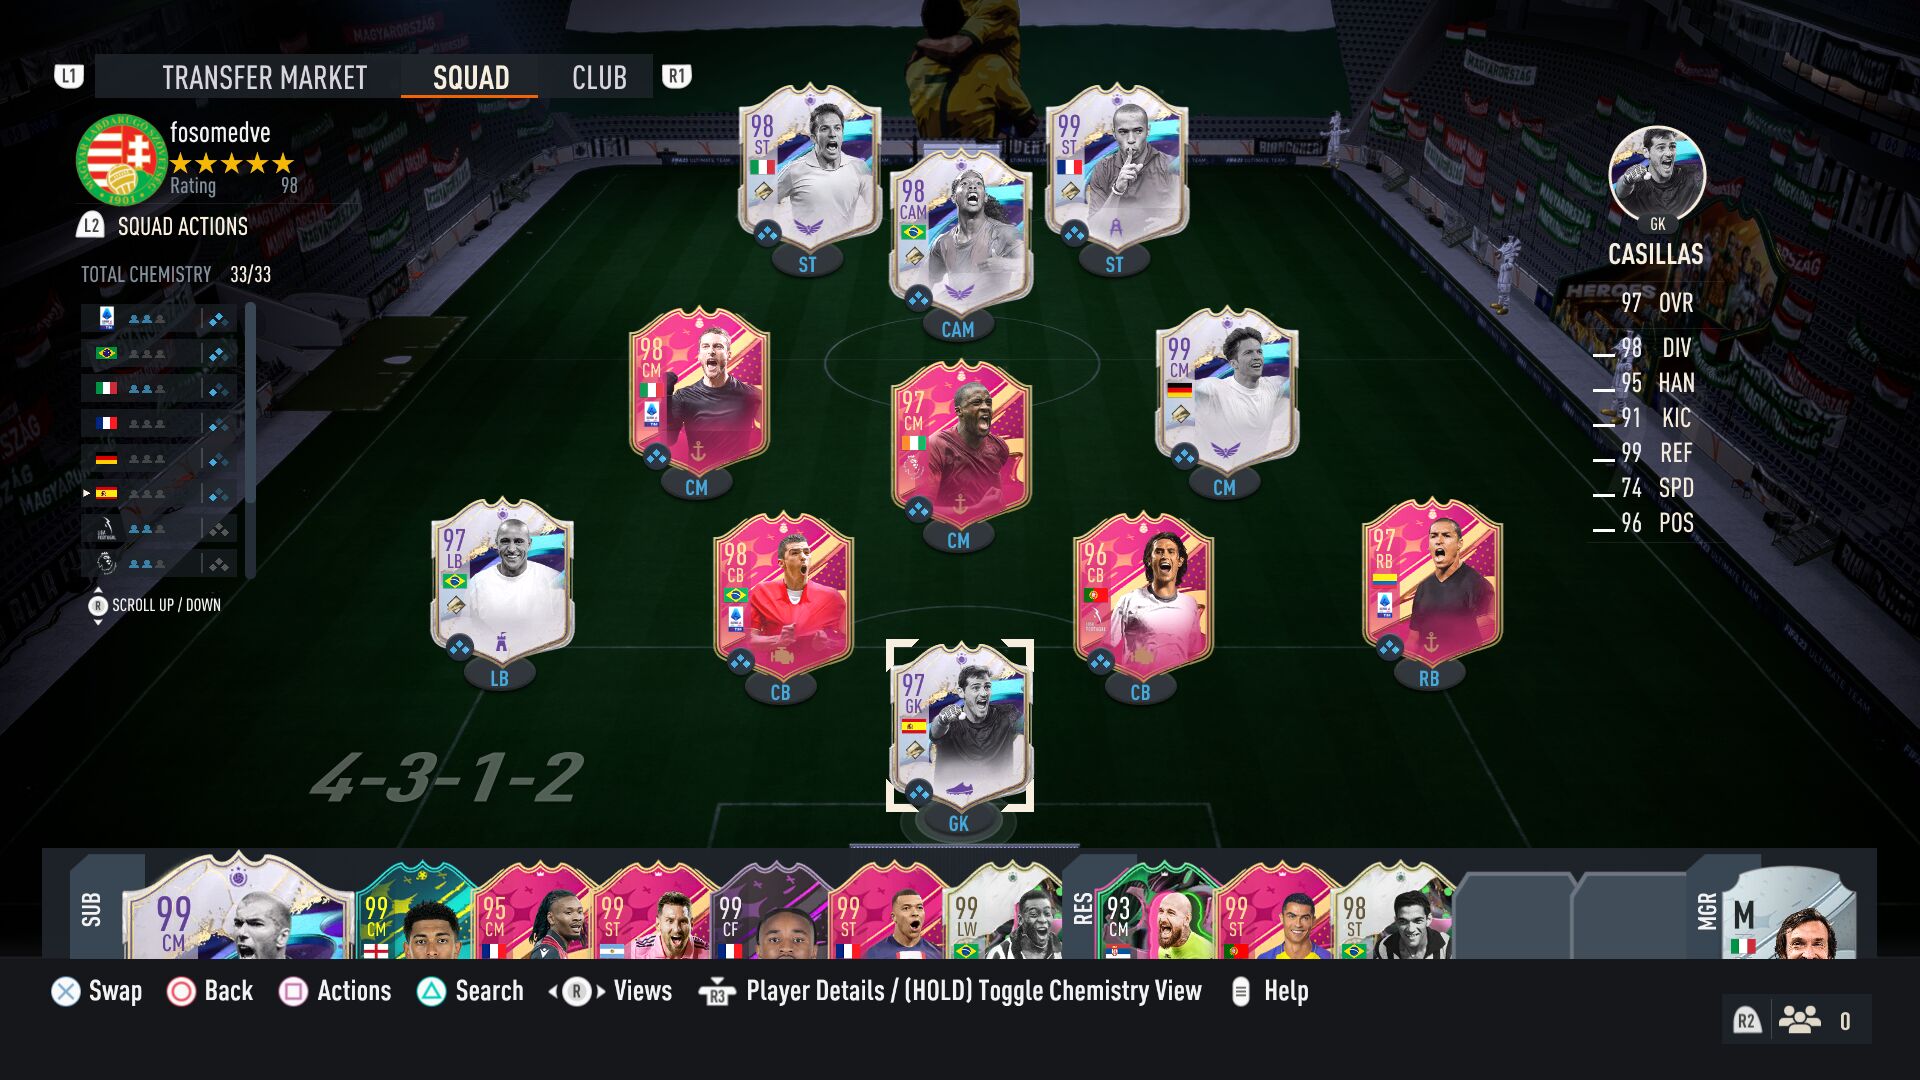Click the Swap cross button icon
This screenshot has height=1080, width=1920.
66,991
